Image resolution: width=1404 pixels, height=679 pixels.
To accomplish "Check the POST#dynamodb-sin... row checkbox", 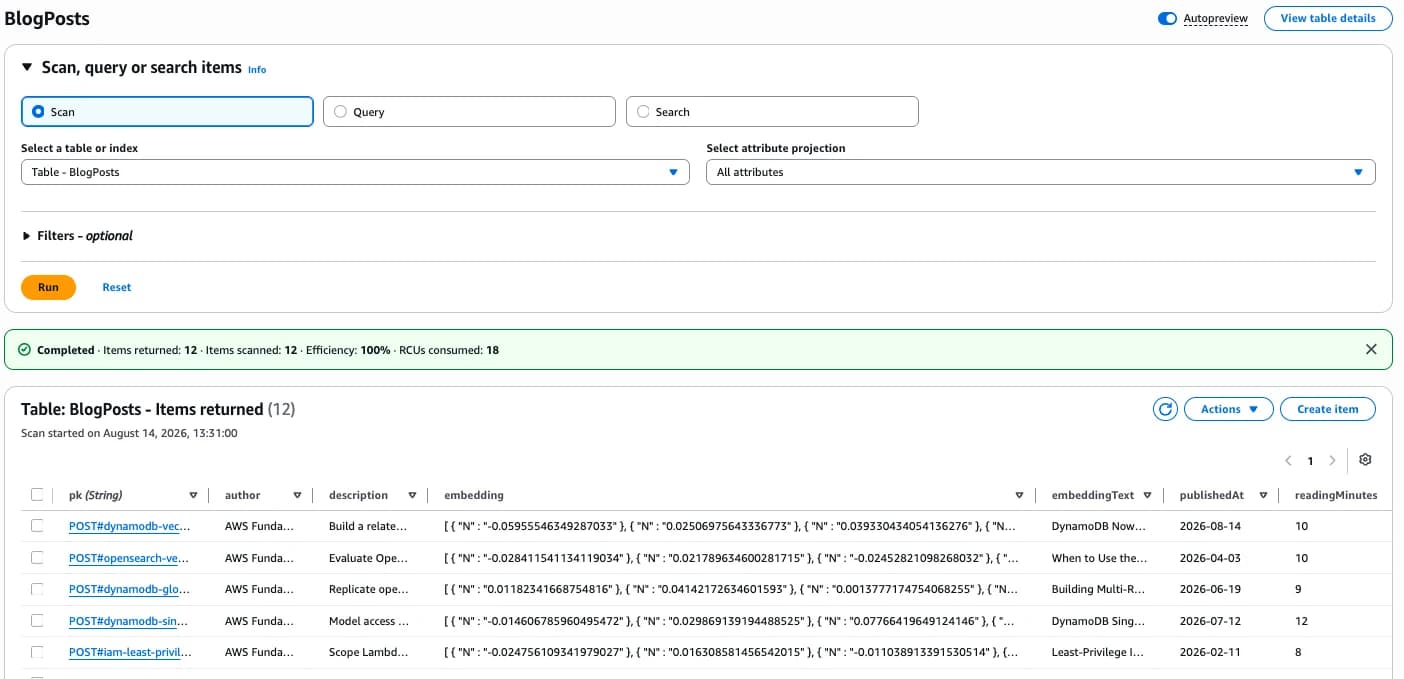I will (x=37, y=620).
